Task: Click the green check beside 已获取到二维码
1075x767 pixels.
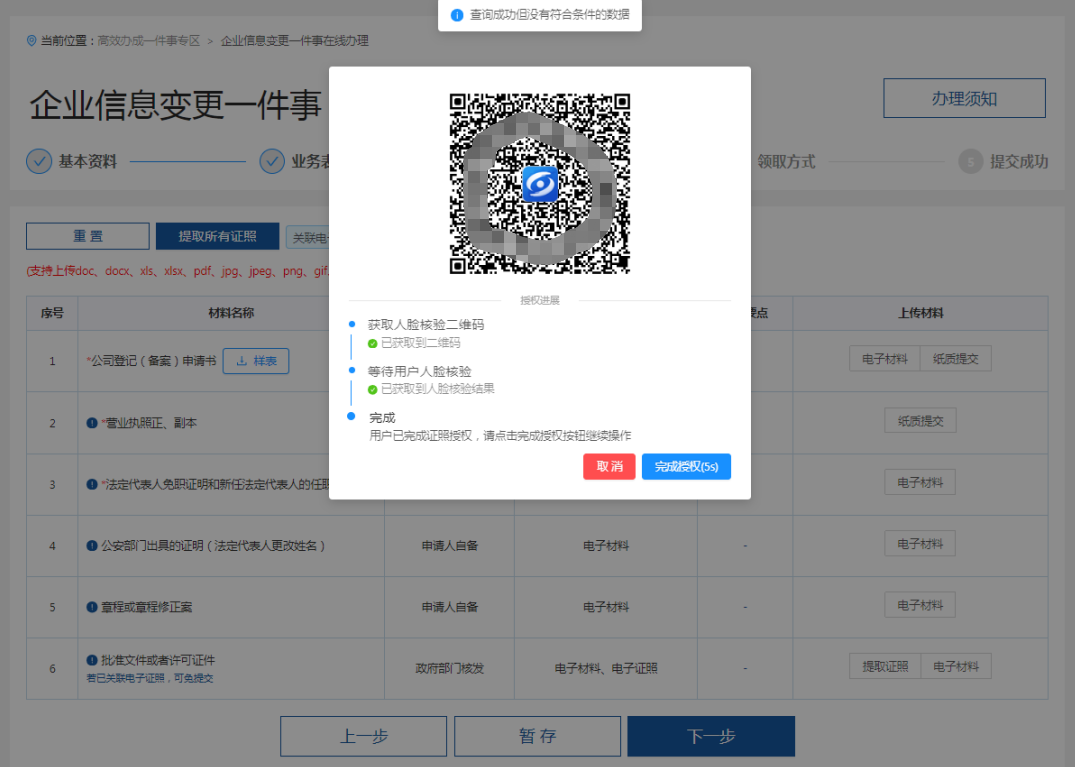Action: 372,343
